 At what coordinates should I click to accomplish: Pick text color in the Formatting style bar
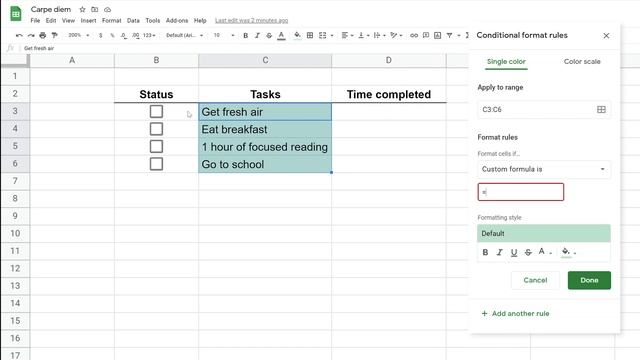[x=545, y=252]
